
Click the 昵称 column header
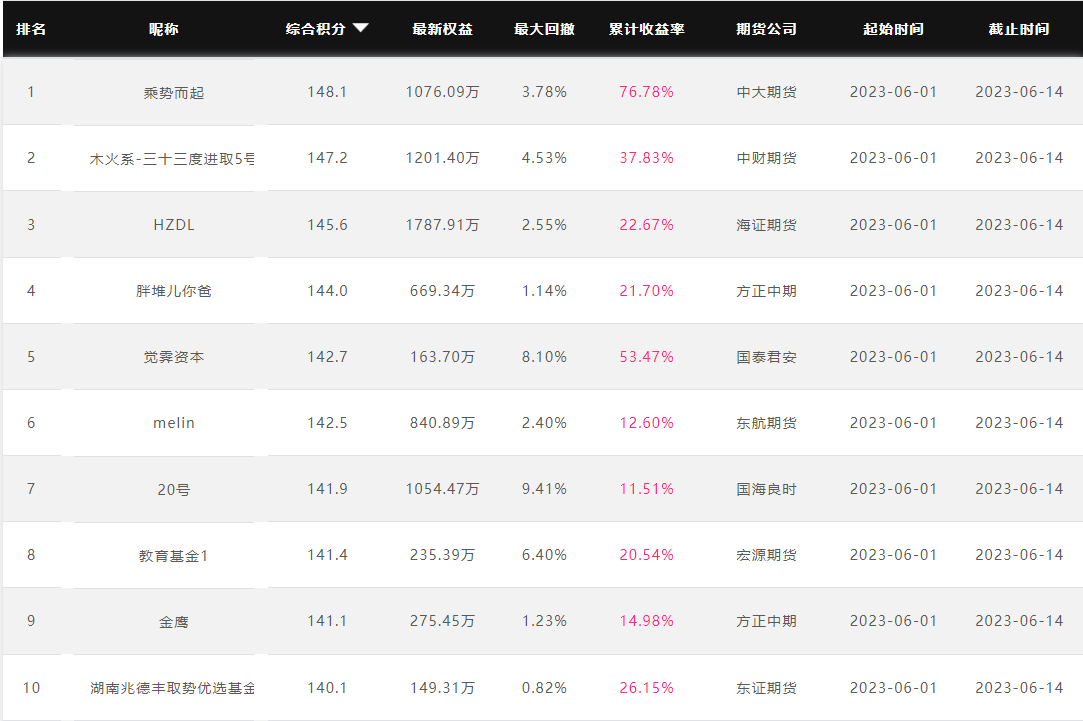pos(164,29)
